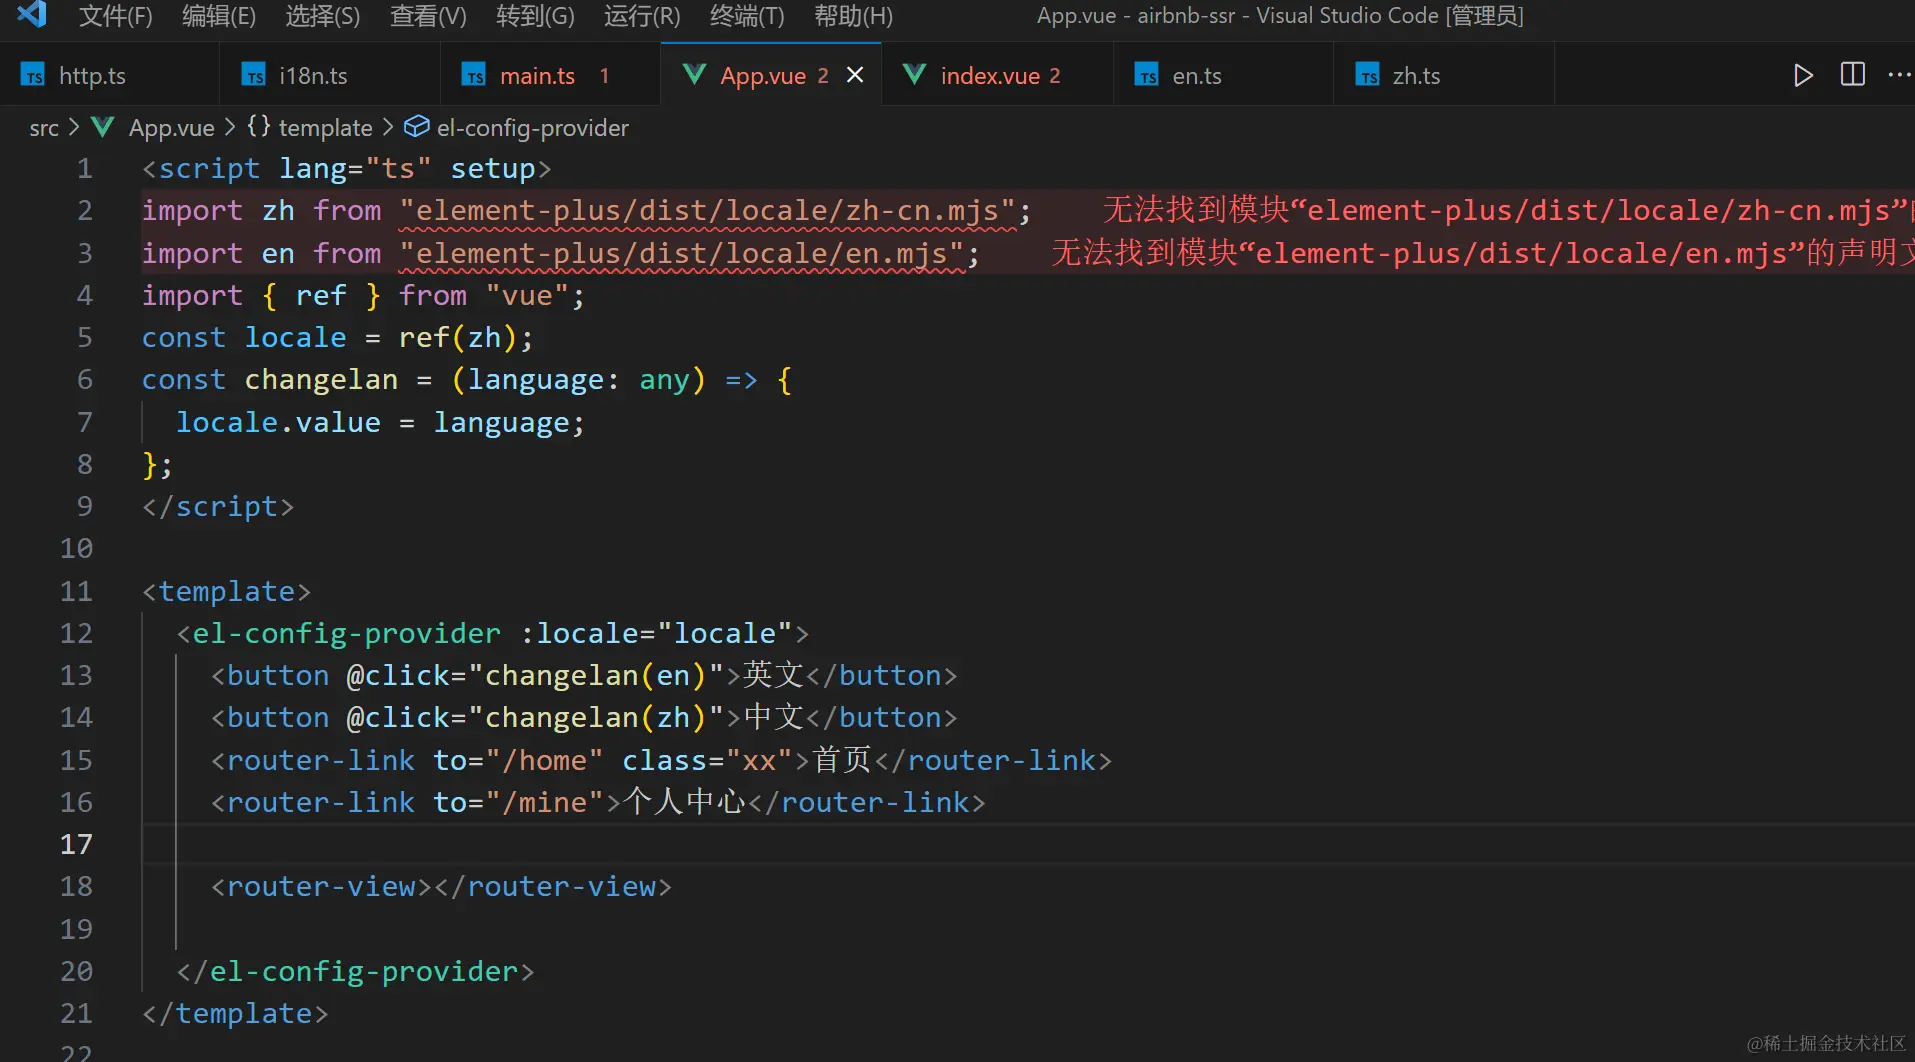Click the el-config-provider cube icon in breadcrumbs

(416, 126)
